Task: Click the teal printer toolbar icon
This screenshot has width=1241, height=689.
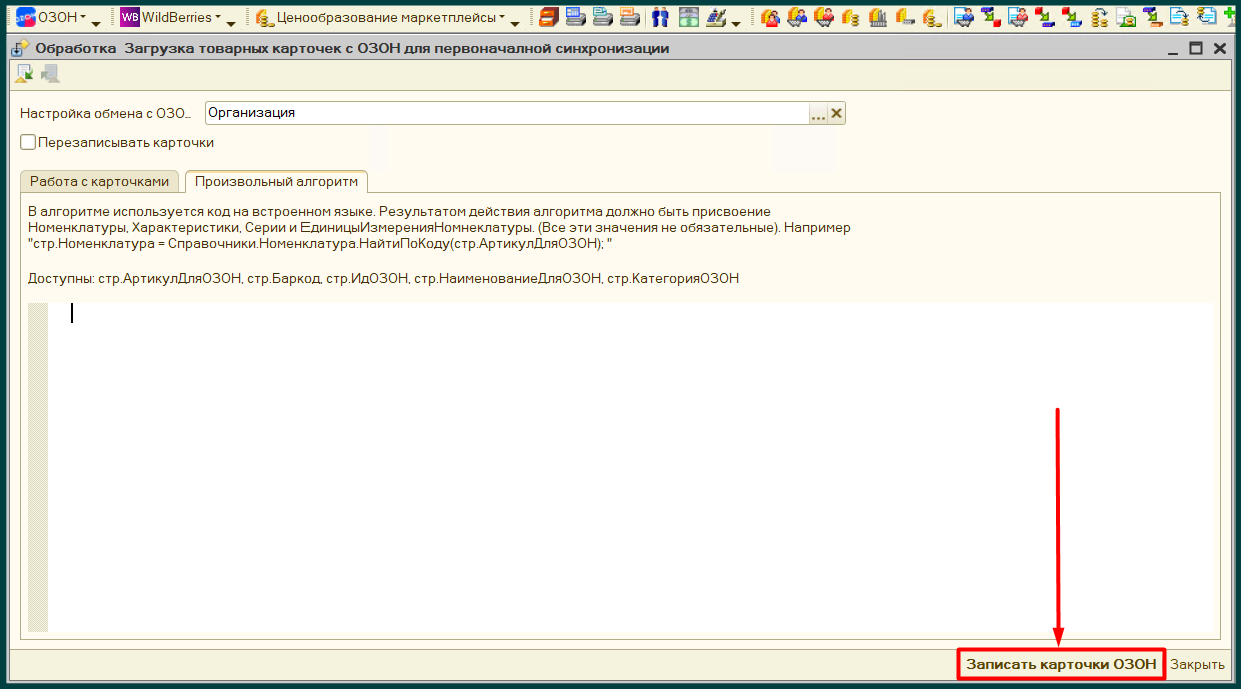Action: [602, 17]
